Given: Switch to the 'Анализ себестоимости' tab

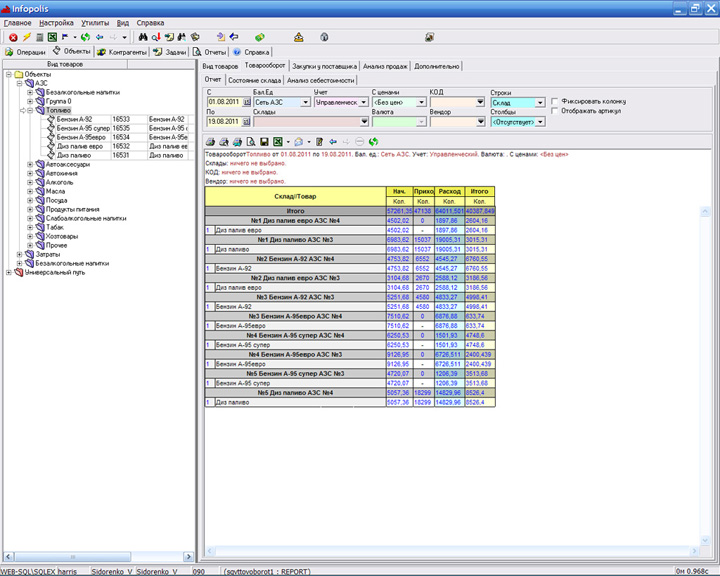Looking at the screenshot, I should click(x=321, y=80).
